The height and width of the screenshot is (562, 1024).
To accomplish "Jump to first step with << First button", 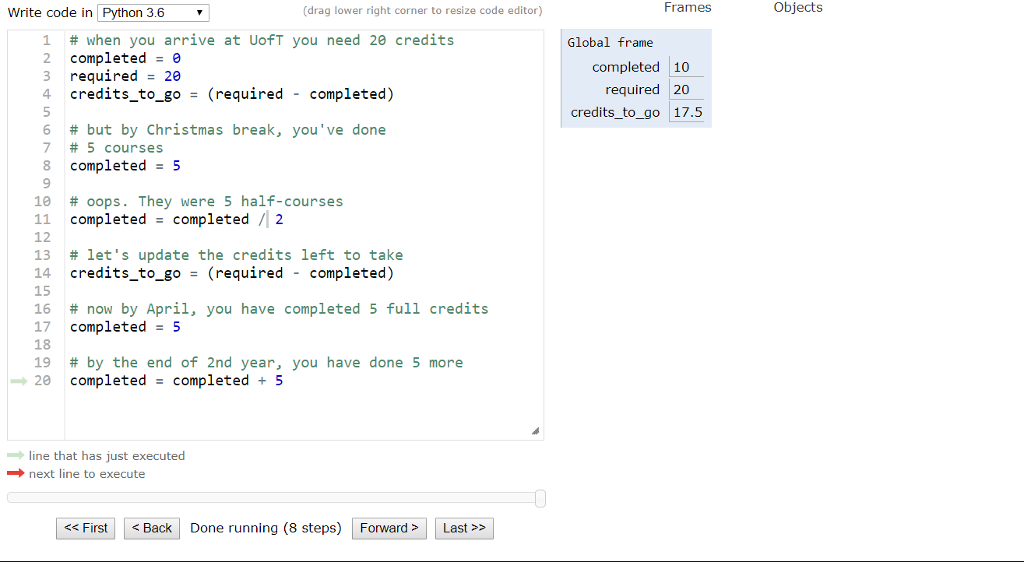I will [x=86, y=528].
